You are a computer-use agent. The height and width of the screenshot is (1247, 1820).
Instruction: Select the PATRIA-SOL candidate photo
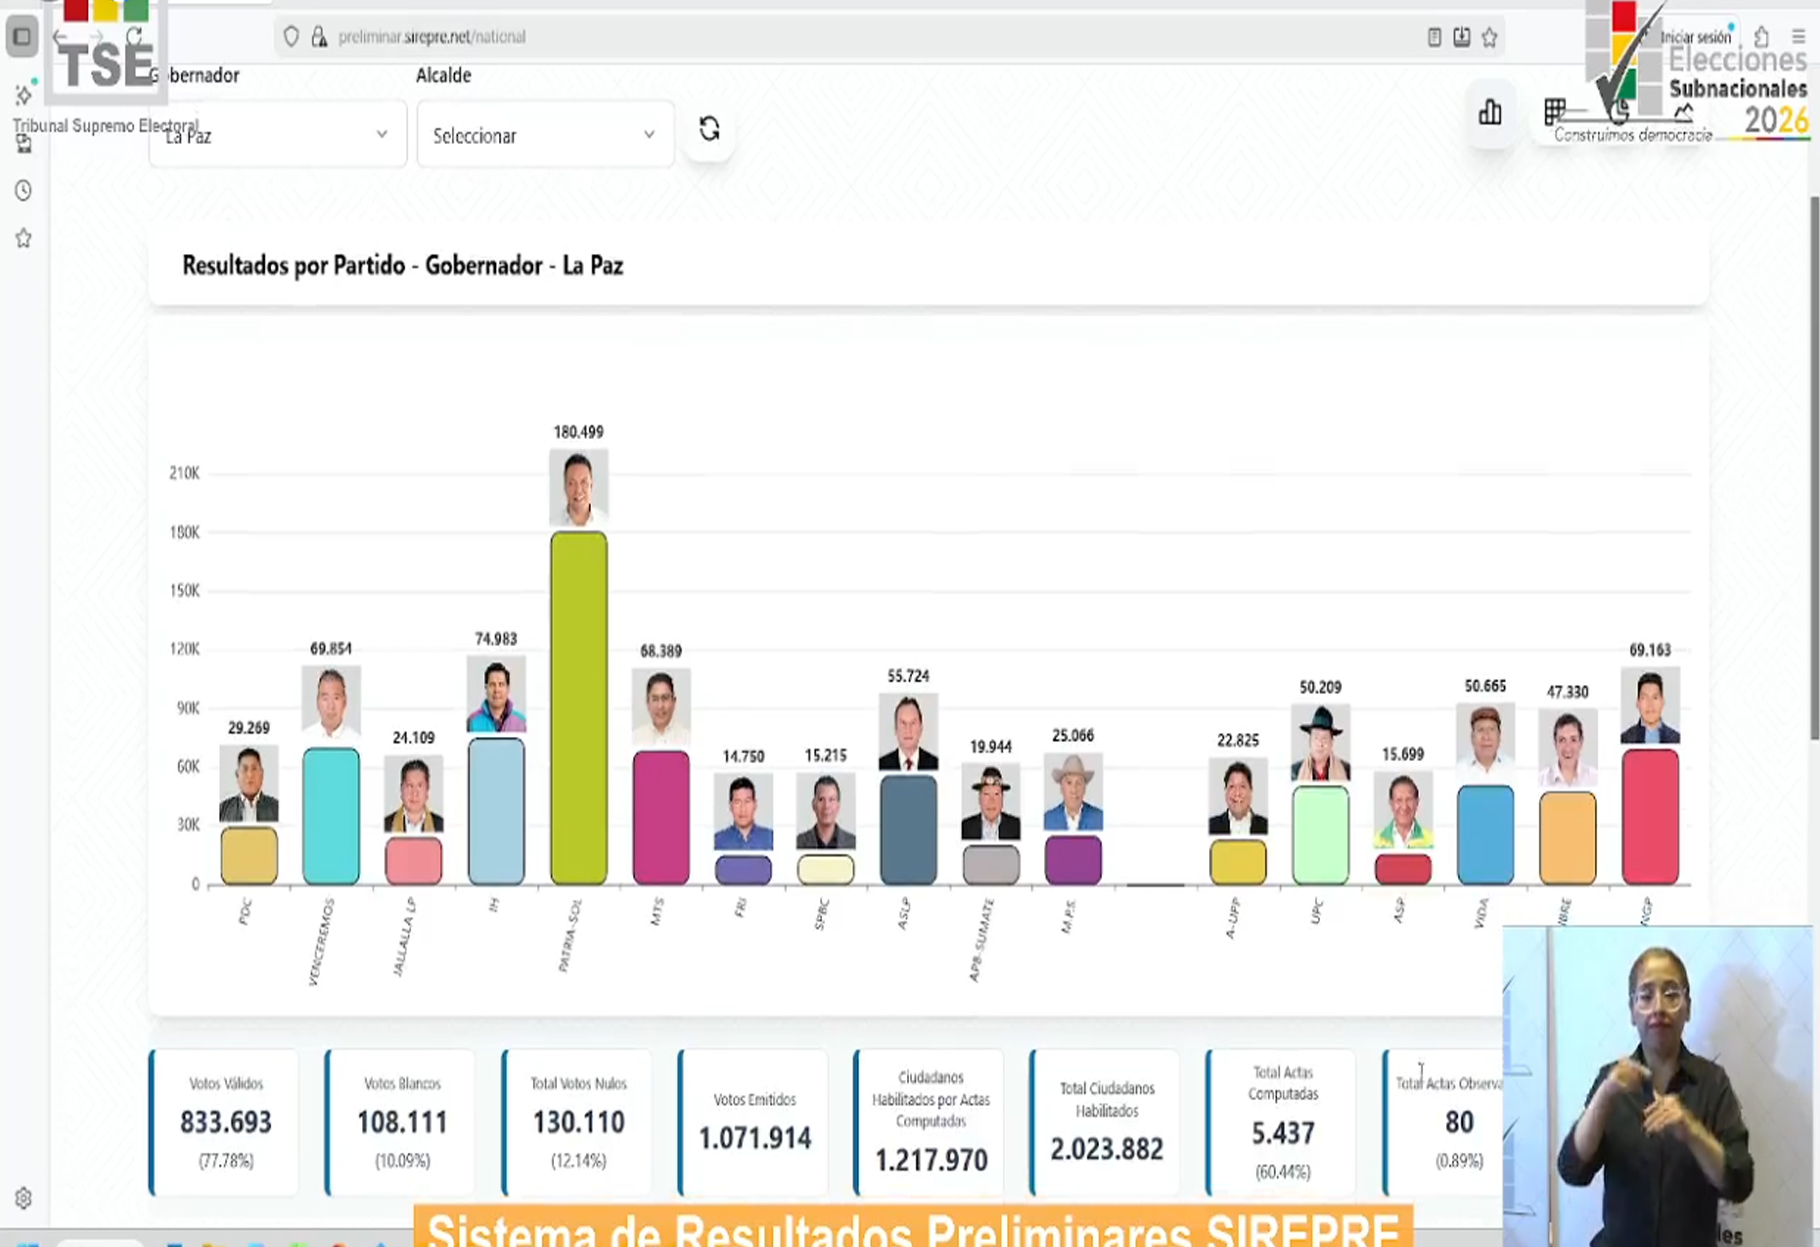click(x=578, y=488)
